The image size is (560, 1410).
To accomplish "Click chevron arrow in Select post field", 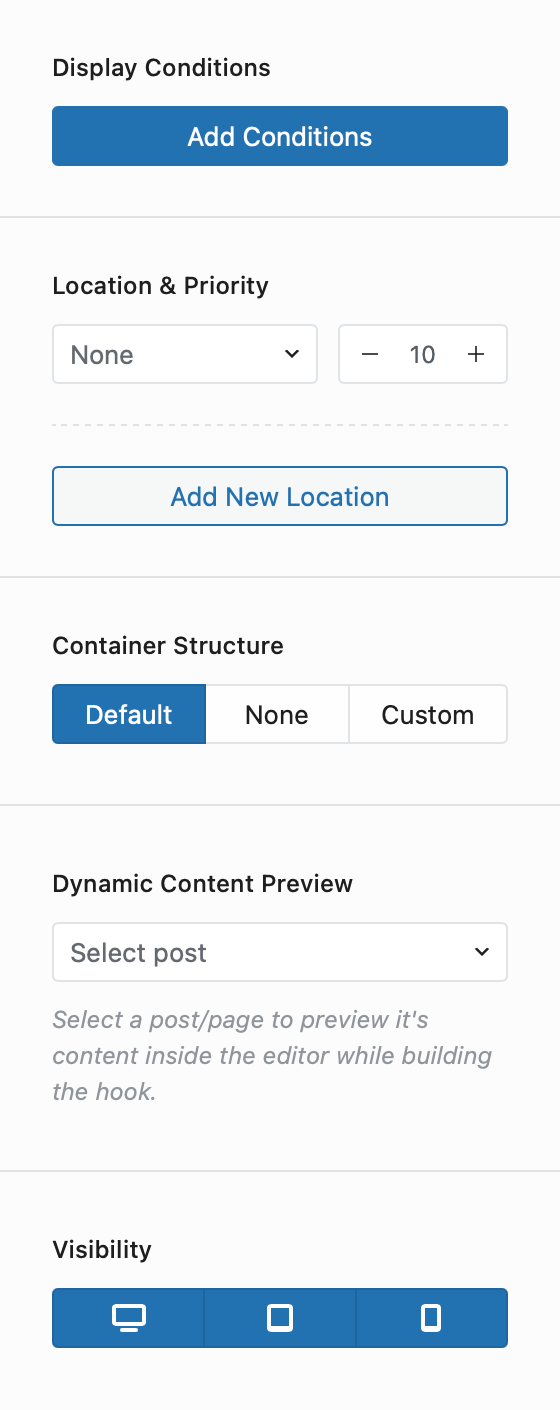I will [482, 952].
